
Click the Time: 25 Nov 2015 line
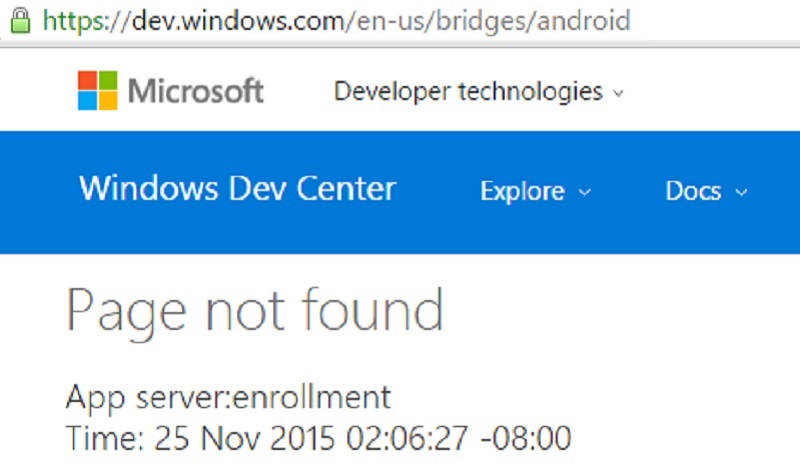(x=319, y=438)
